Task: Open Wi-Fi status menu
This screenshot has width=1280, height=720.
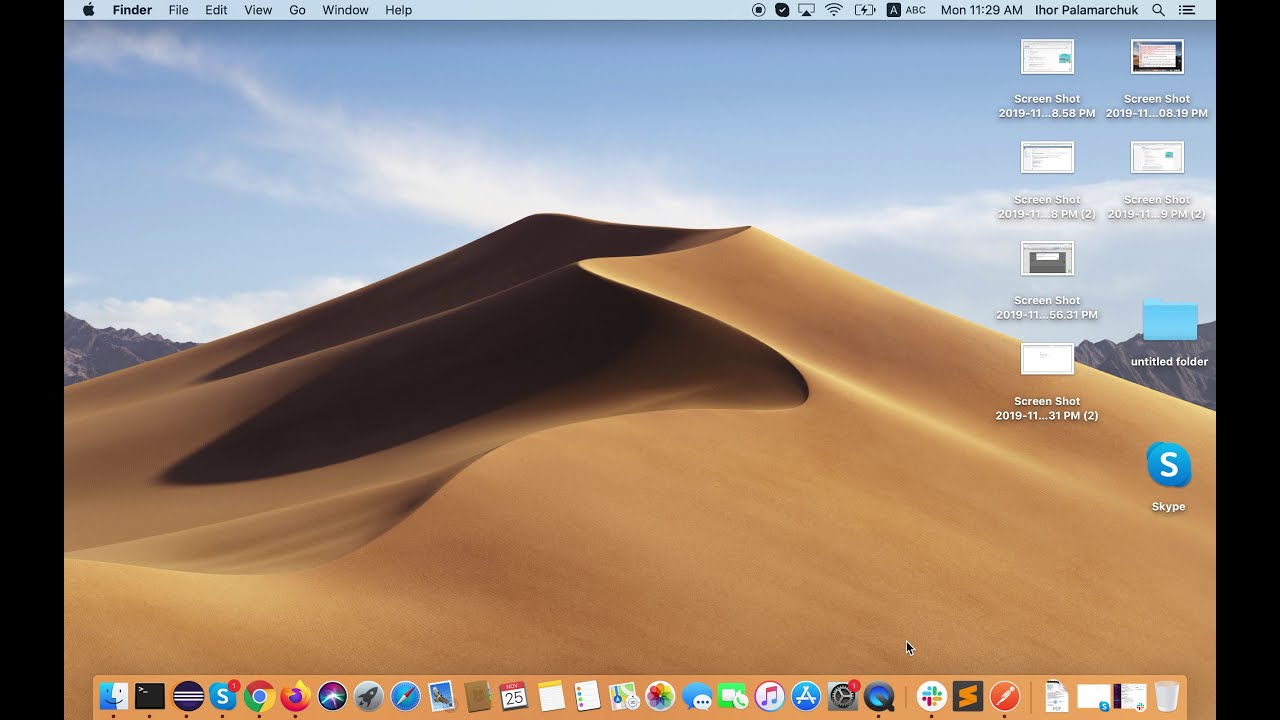Action: (834, 10)
